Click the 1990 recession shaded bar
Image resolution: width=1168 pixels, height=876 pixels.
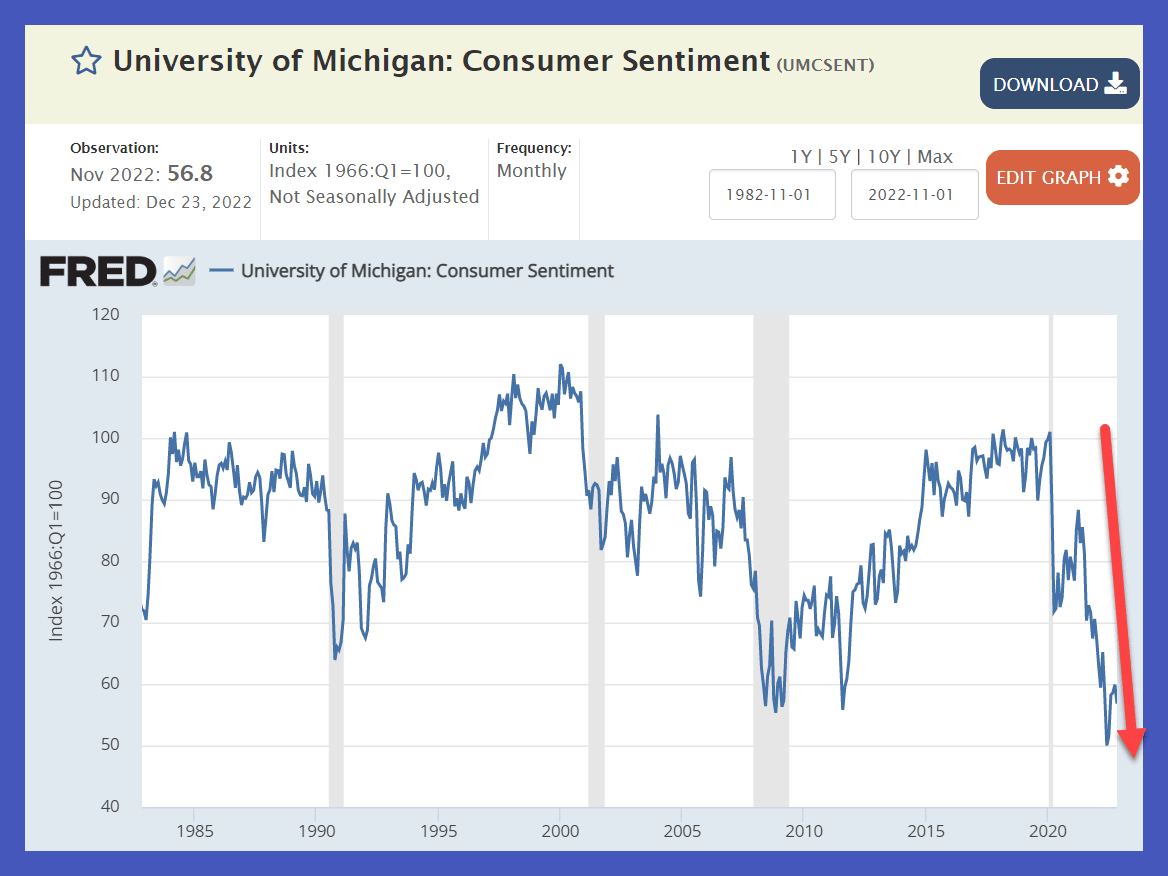coord(336,560)
